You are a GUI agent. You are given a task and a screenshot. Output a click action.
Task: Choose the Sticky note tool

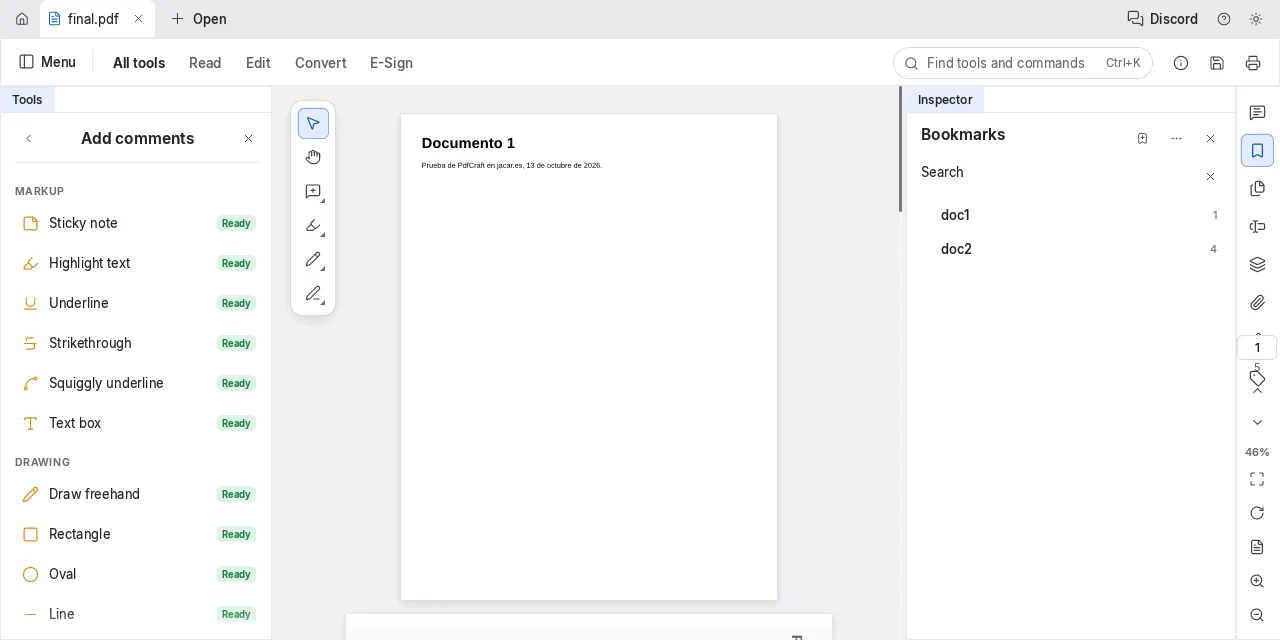click(137, 223)
